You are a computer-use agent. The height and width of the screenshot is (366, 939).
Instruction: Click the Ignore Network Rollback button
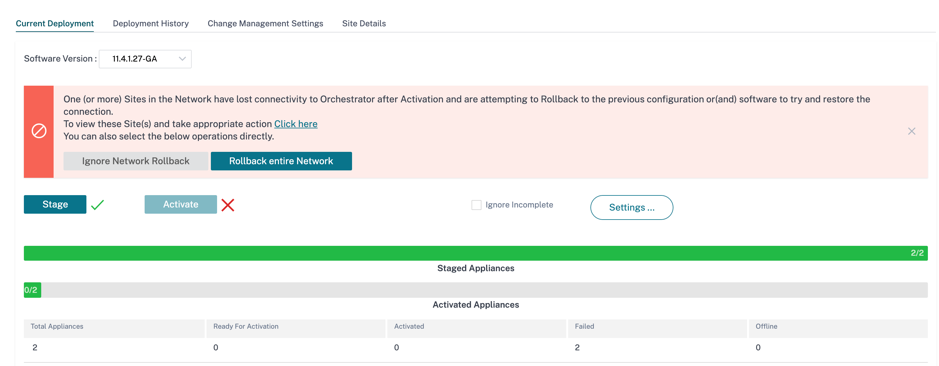point(136,161)
